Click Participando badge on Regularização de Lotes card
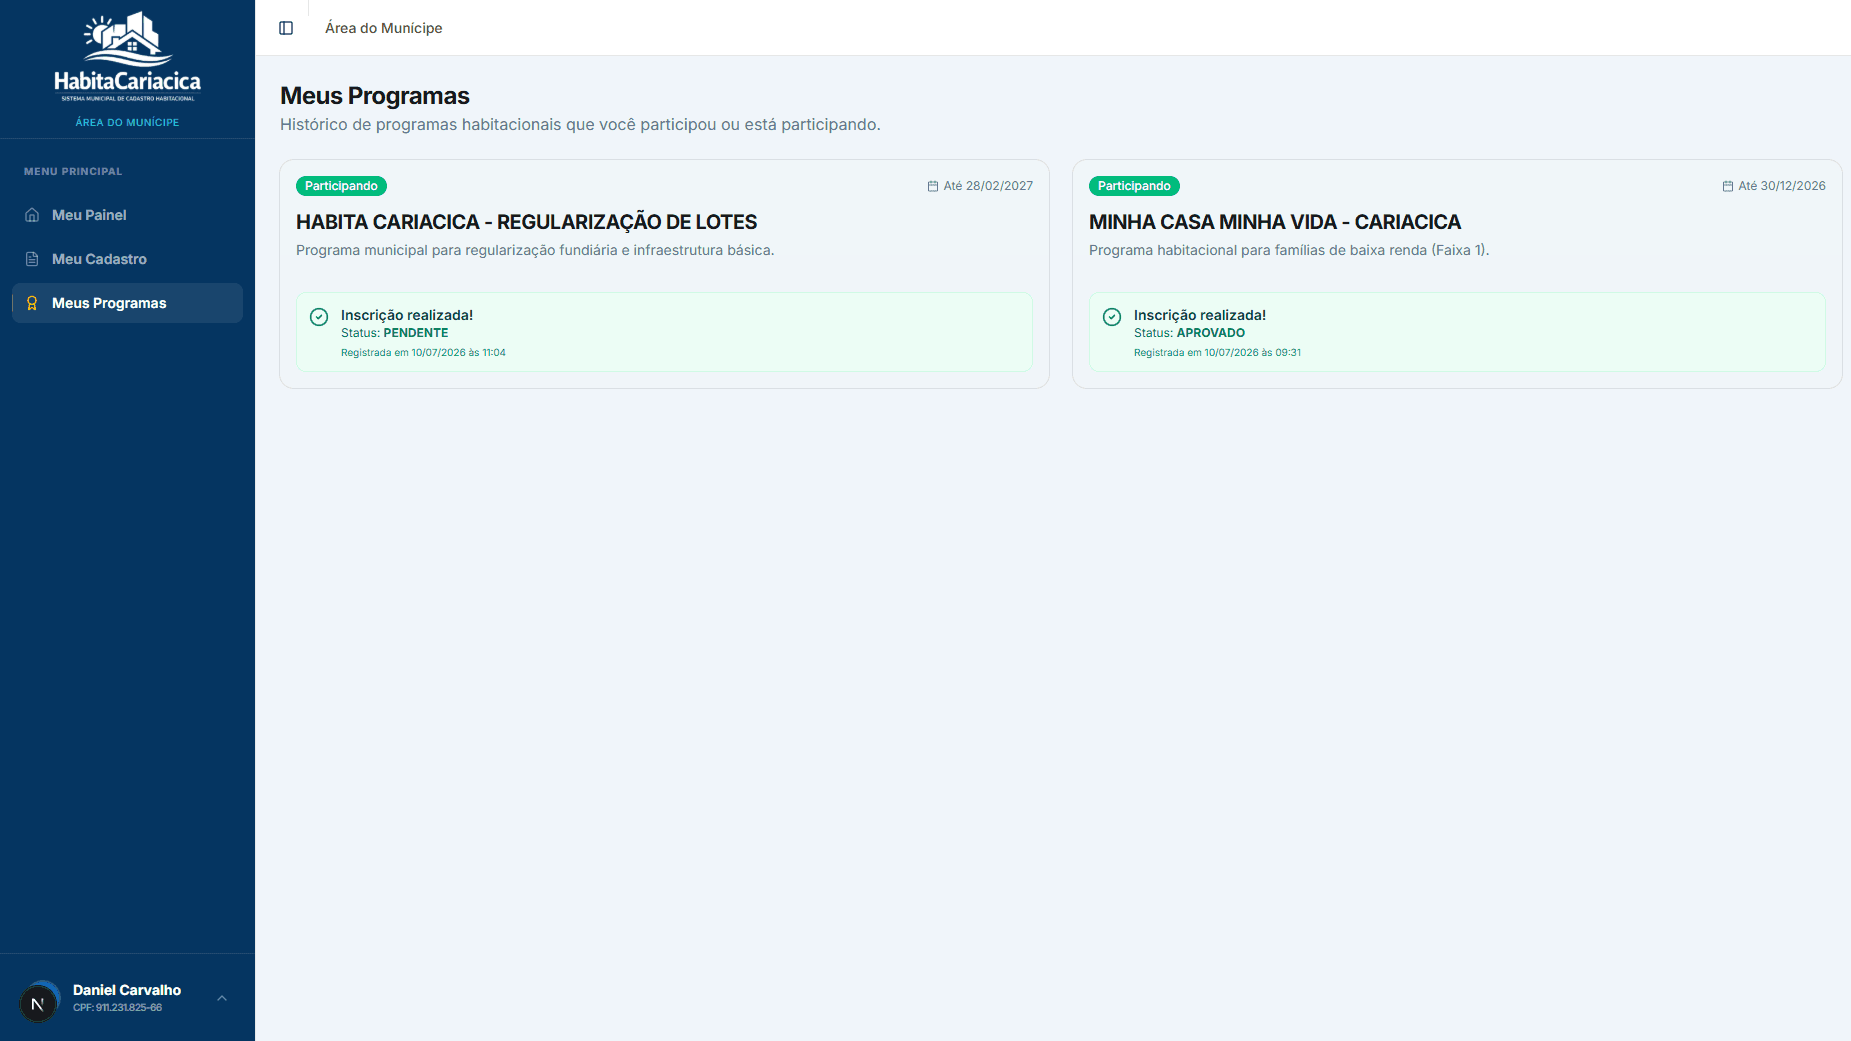 point(341,186)
